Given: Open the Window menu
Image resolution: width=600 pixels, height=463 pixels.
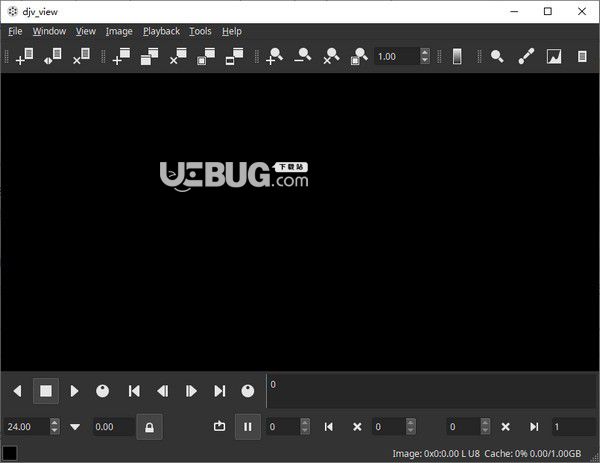Looking at the screenshot, I should point(49,31).
